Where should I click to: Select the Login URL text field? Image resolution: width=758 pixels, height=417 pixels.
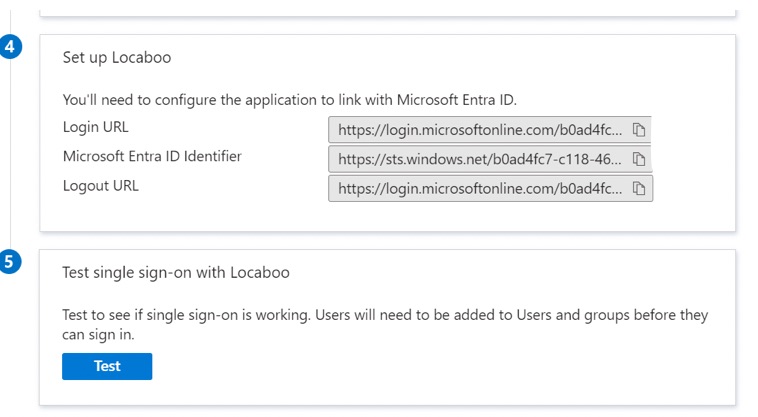tap(490, 129)
